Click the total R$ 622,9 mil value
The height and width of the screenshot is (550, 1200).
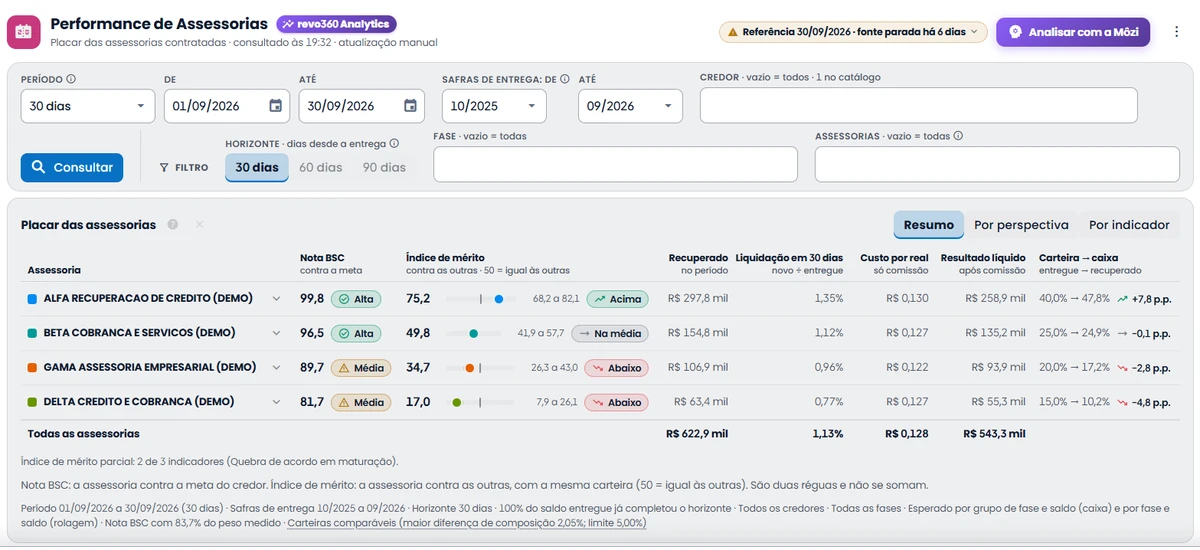click(x=697, y=434)
